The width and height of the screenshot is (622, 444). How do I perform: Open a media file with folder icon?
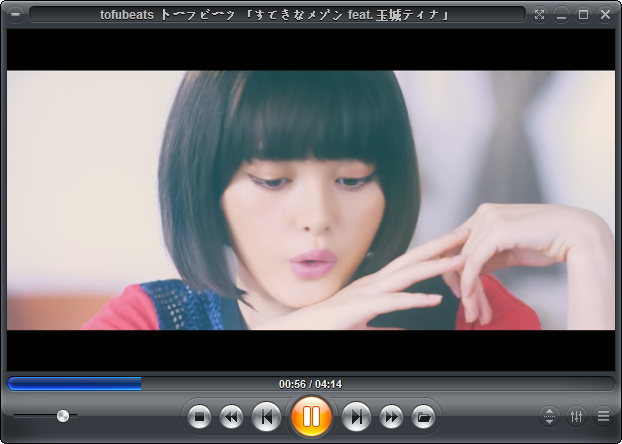tap(424, 416)
